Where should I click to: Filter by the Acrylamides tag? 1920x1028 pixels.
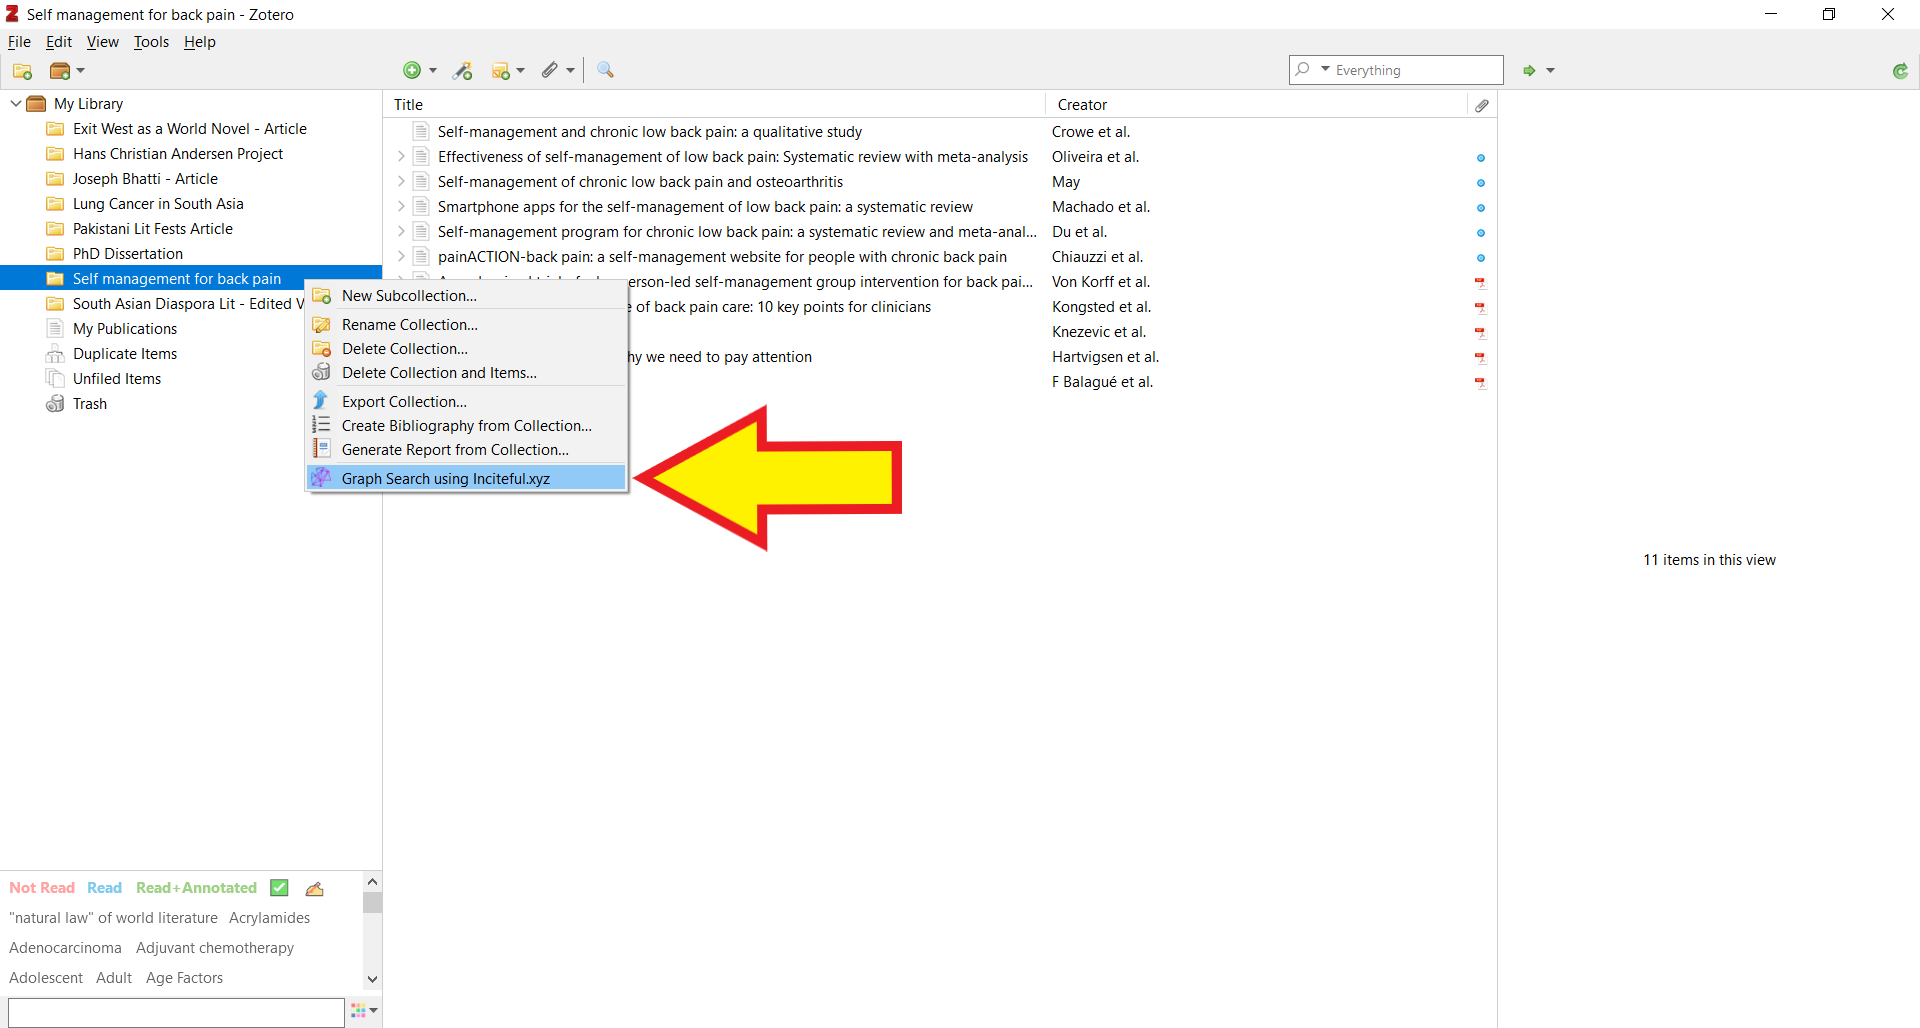[x=269, y=918]
